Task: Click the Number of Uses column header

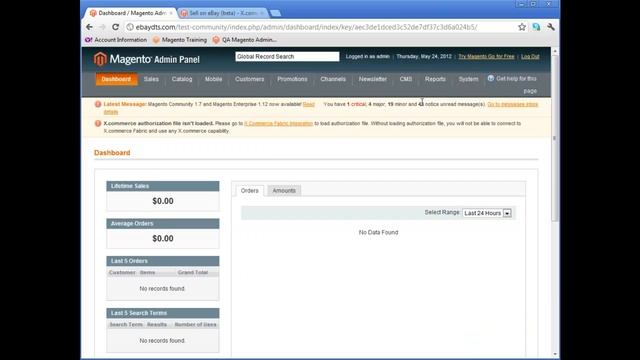Action: click(x=196, y=325)
